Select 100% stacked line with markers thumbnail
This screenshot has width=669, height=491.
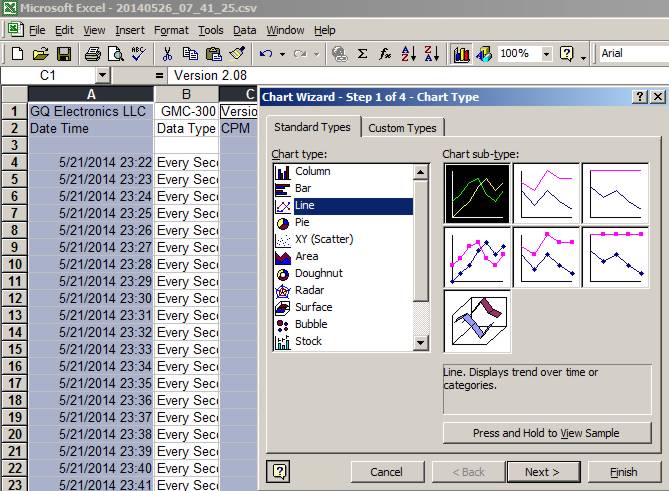615,257
